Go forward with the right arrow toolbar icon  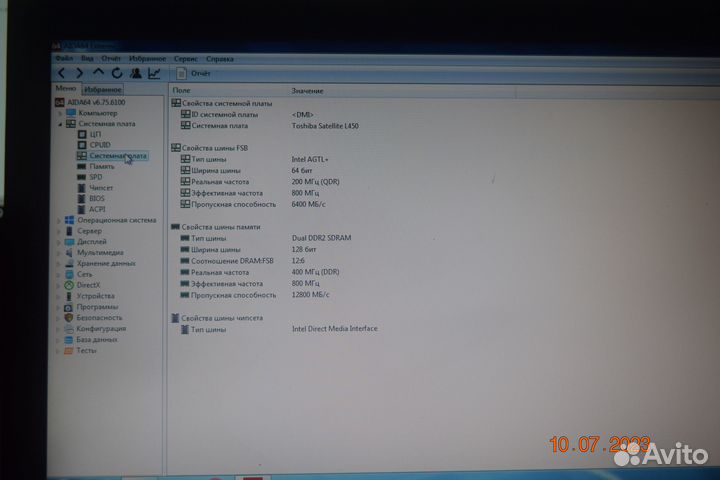[80, 73]
